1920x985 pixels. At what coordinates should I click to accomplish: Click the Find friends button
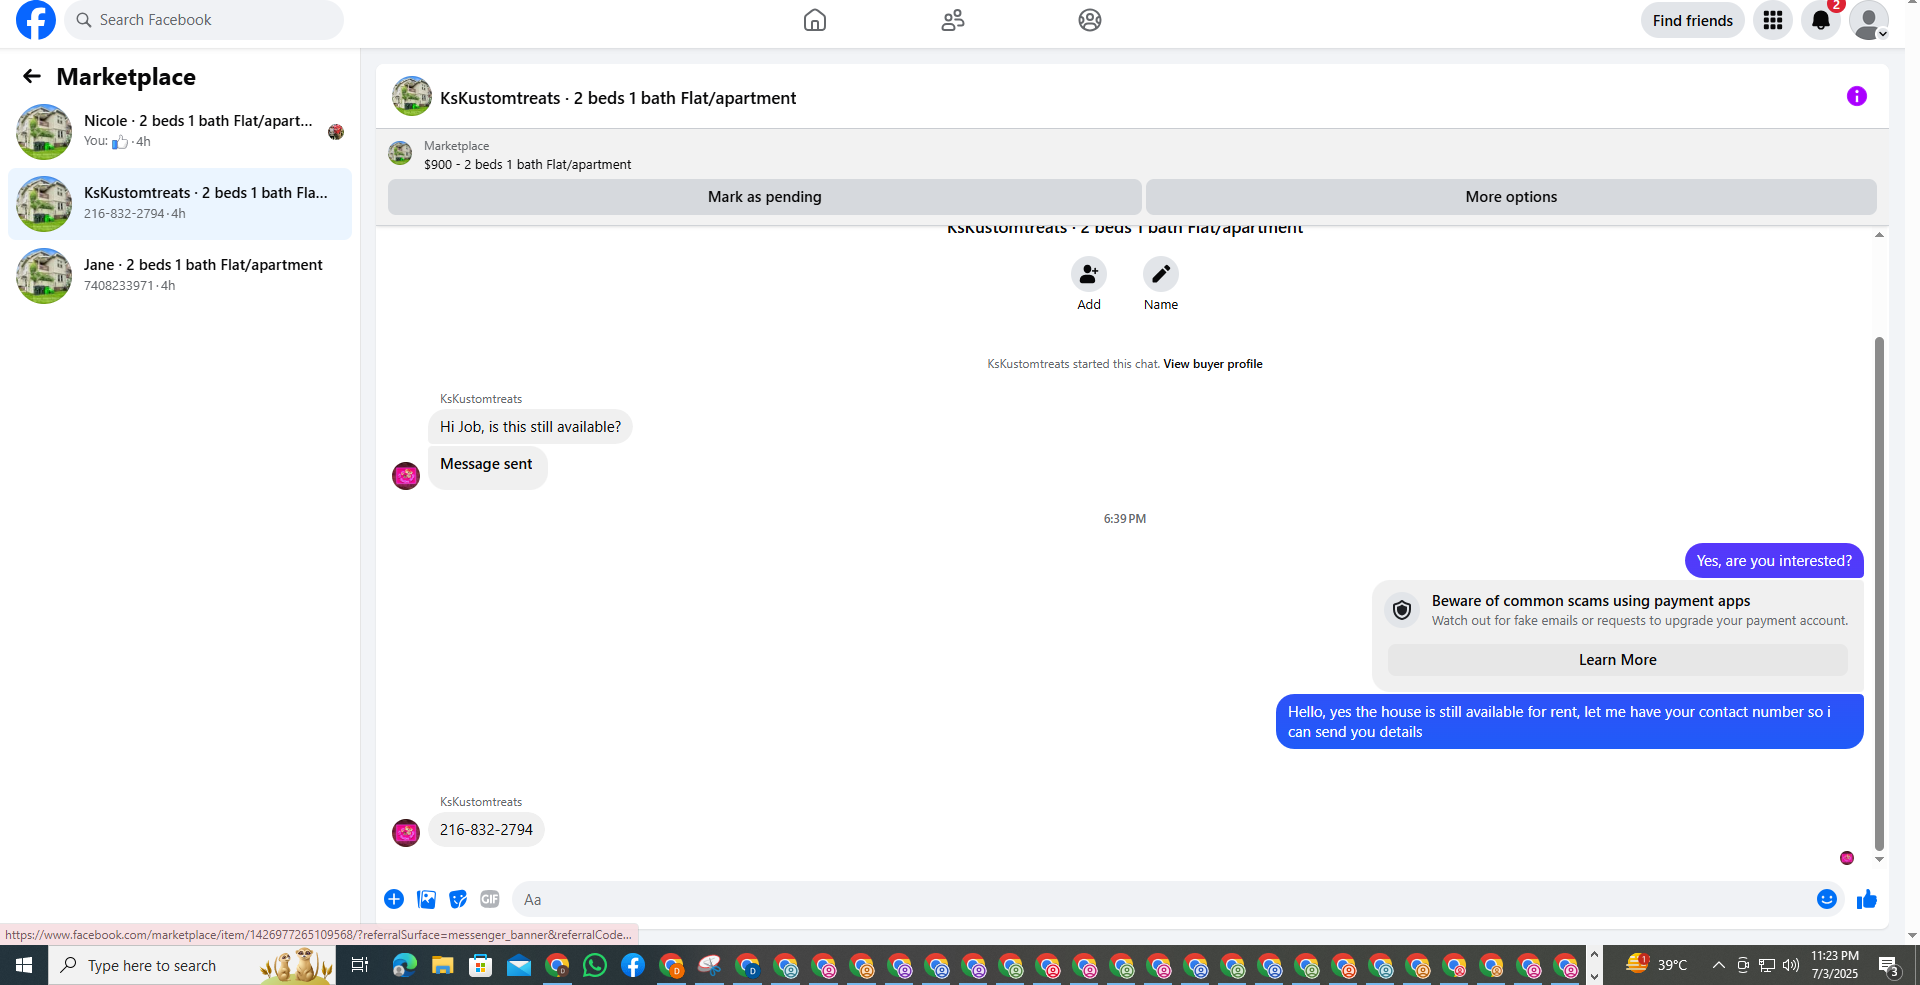pos(1692,20)
